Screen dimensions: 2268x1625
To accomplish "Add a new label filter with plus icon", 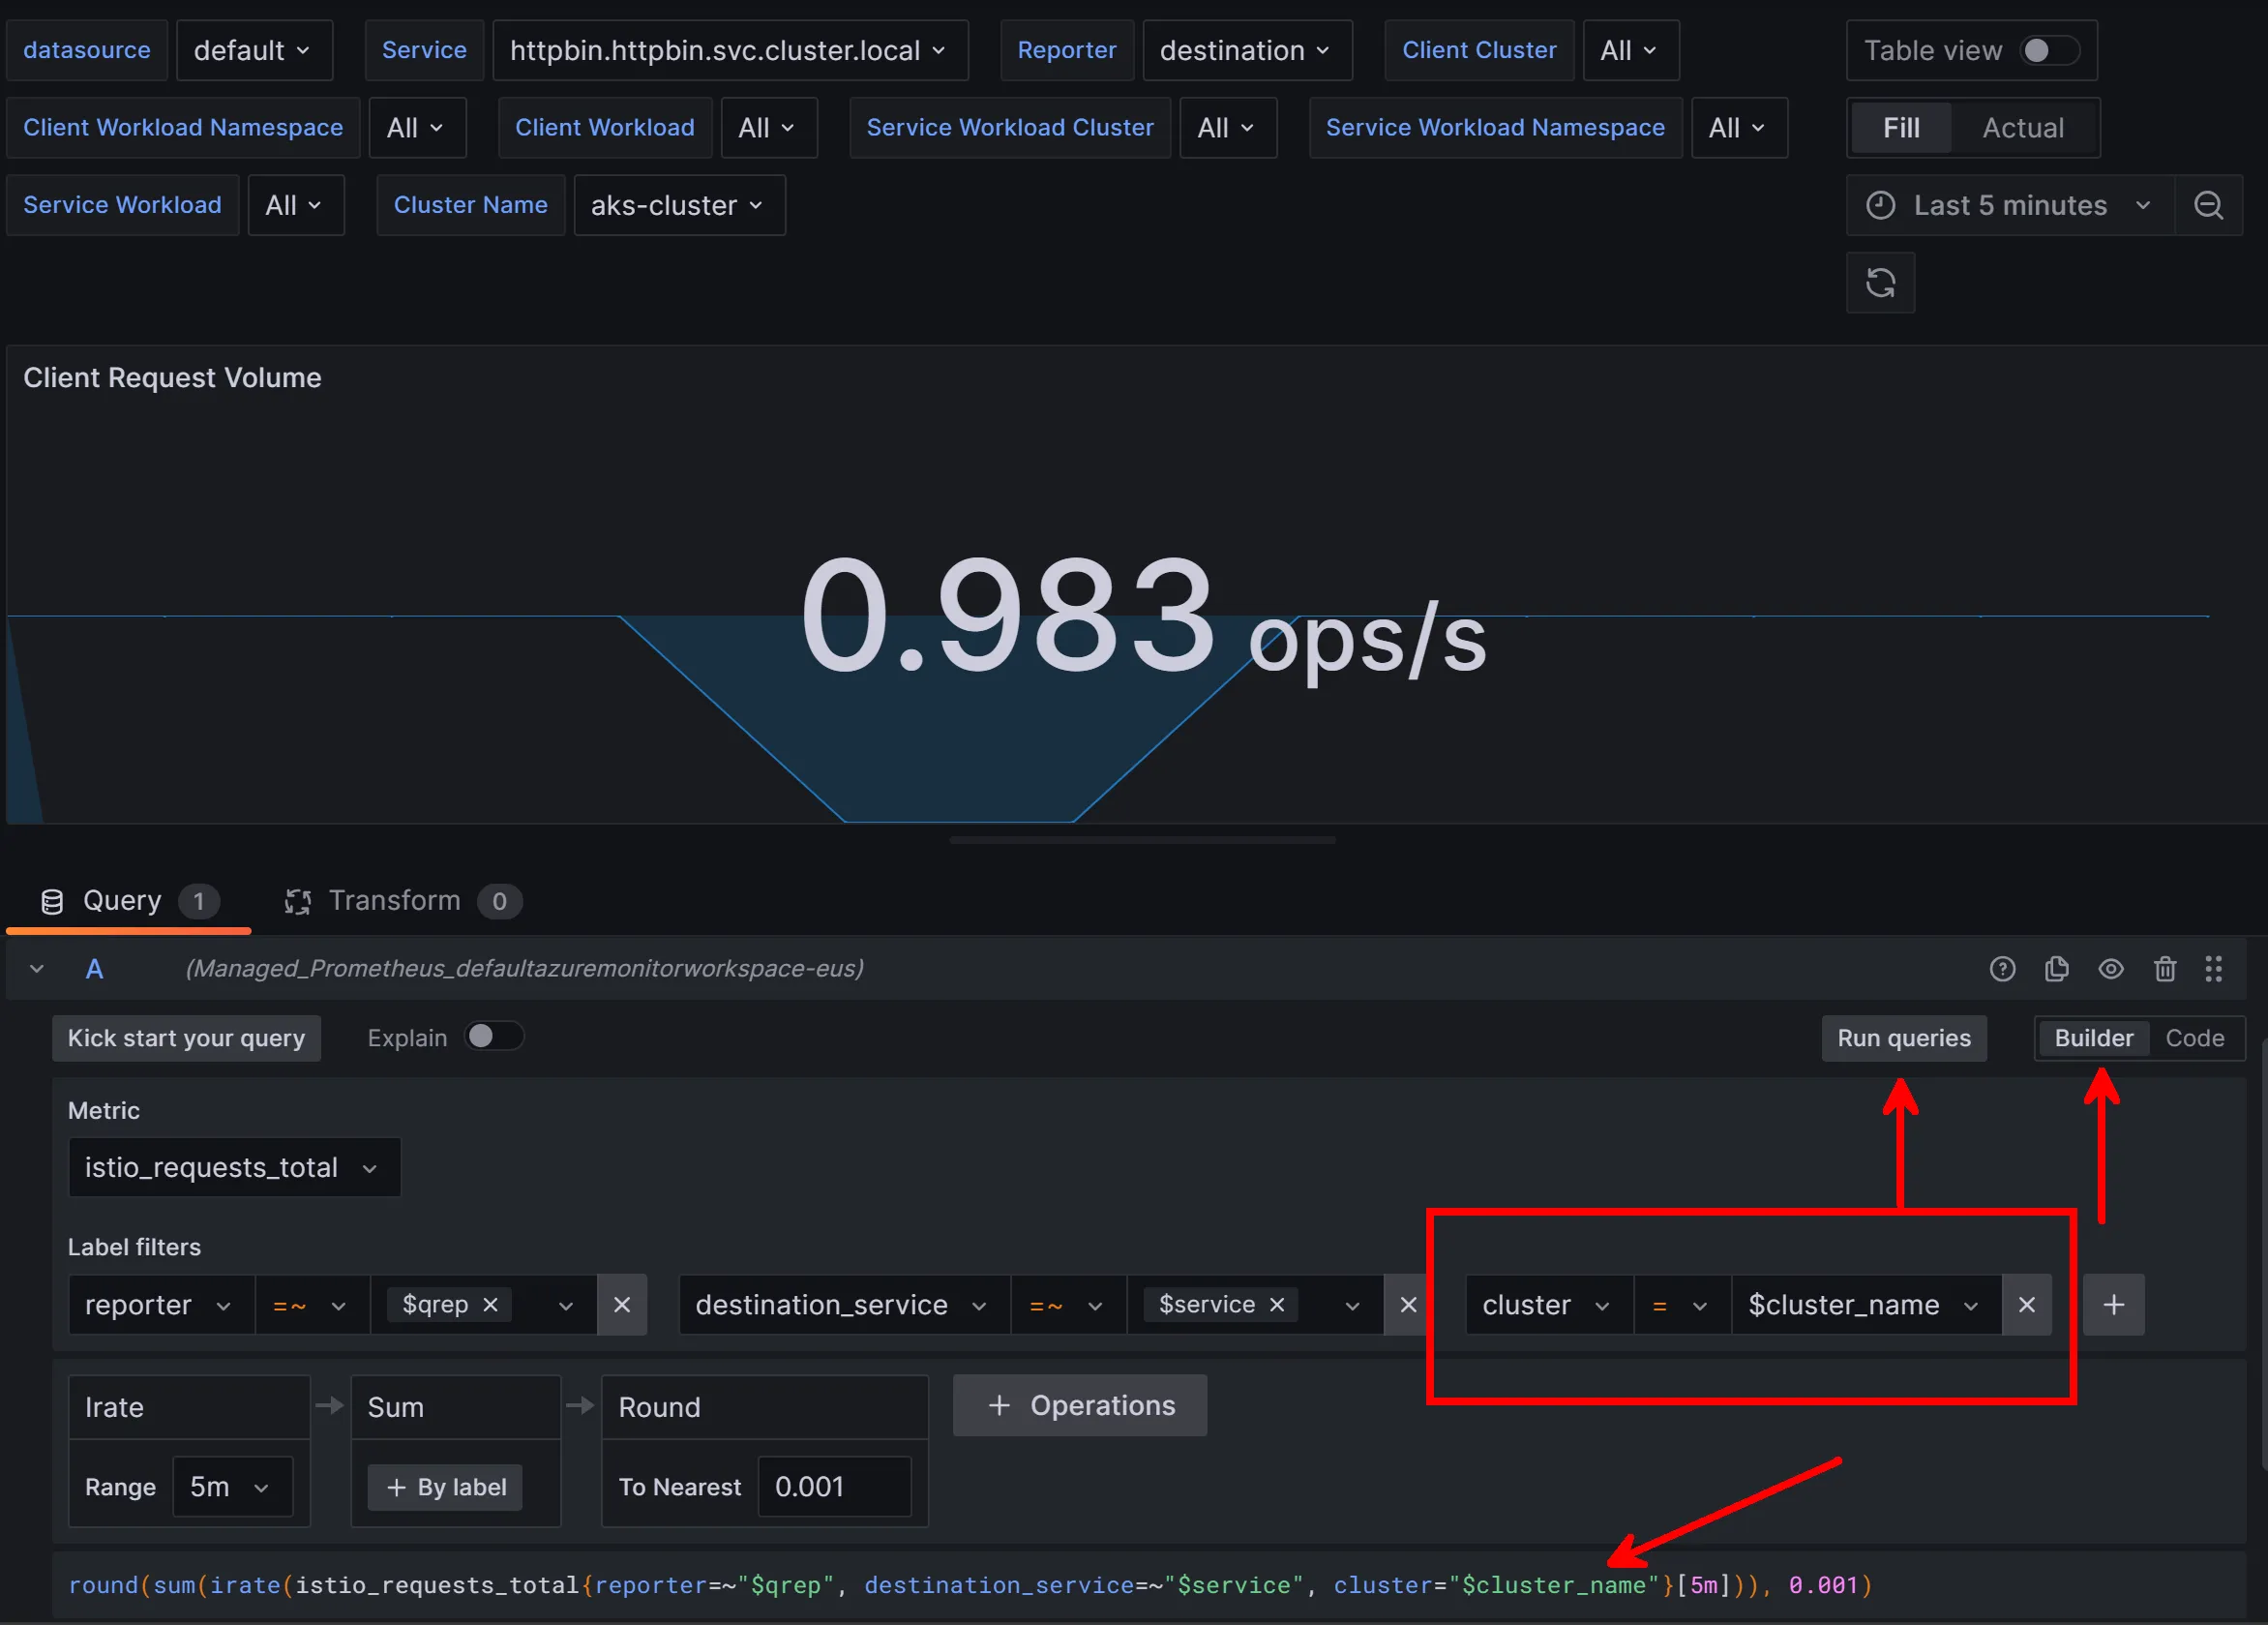I will [2113, 1304].
